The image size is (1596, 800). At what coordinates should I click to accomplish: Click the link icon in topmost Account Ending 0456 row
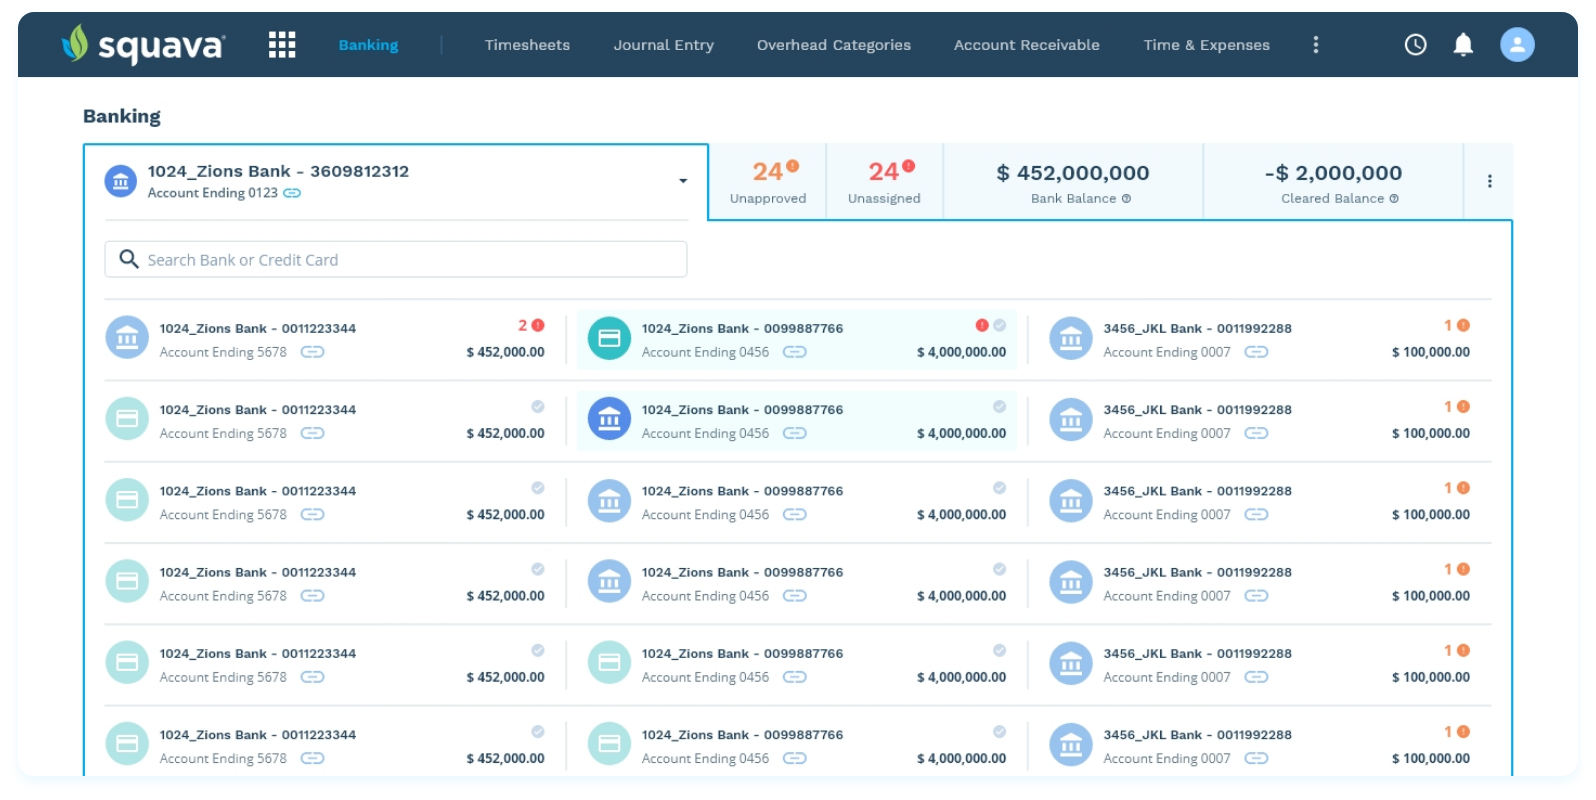(x=794, y=352)
